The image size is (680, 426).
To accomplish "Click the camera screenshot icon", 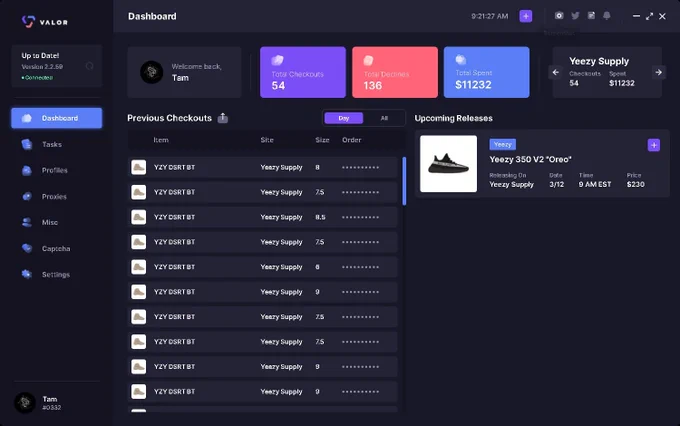I will 559,16.
